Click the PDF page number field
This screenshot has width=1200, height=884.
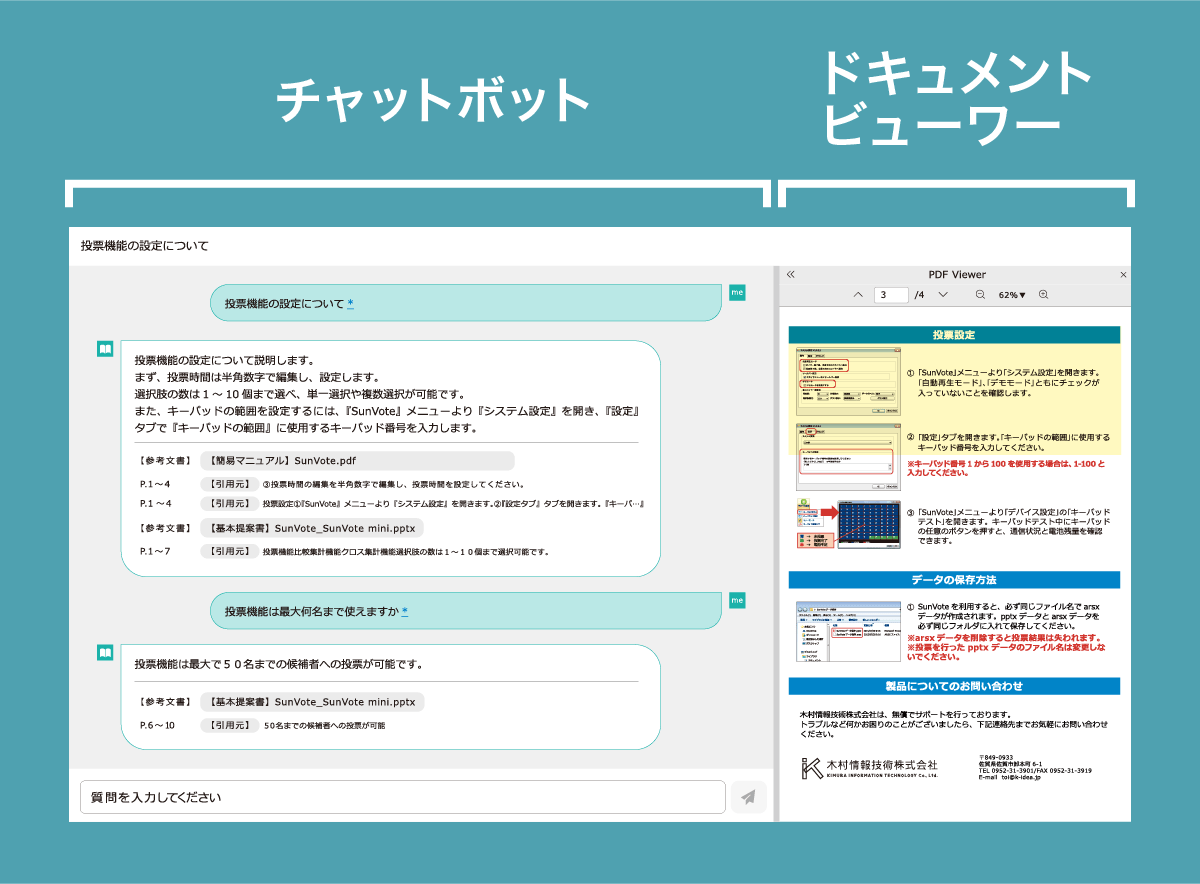tap(890, 295)
